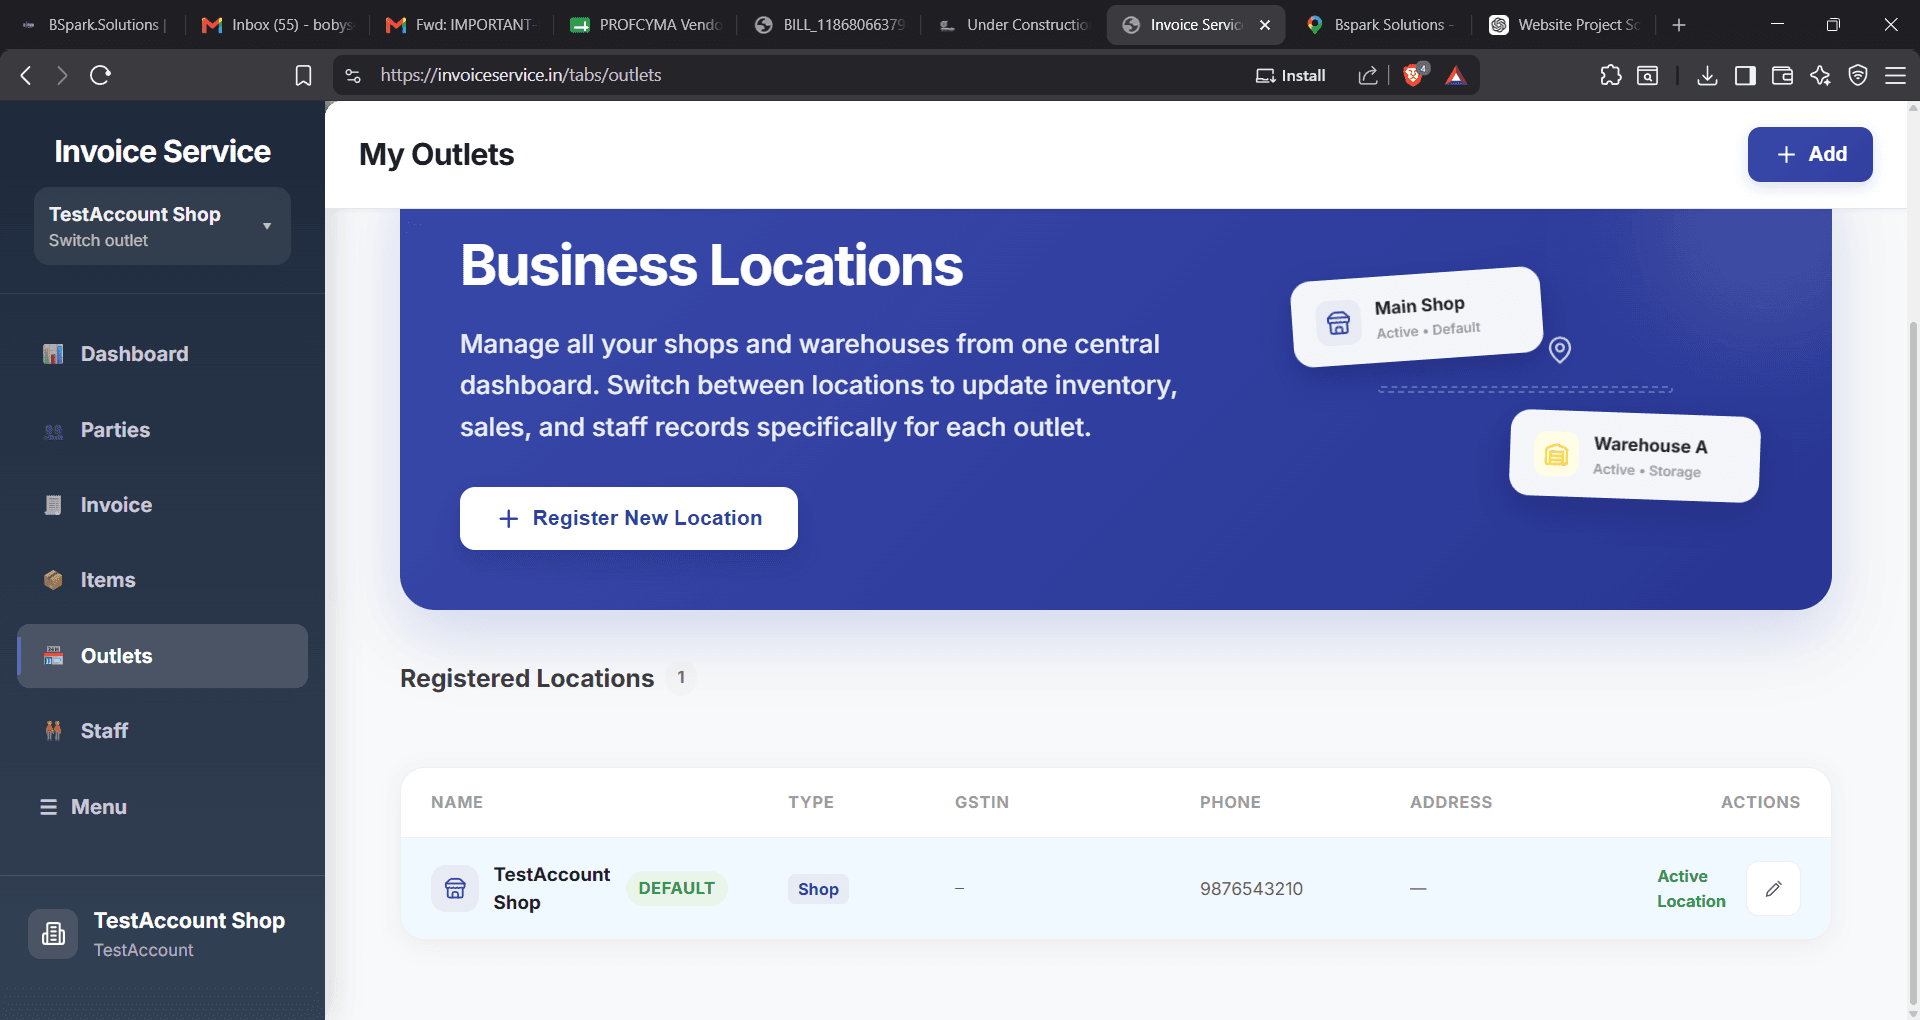Open the Brave Wallet icon
This screenshot has width=1920, height=1020.
pyautogui.click(x=1782, y=75)
